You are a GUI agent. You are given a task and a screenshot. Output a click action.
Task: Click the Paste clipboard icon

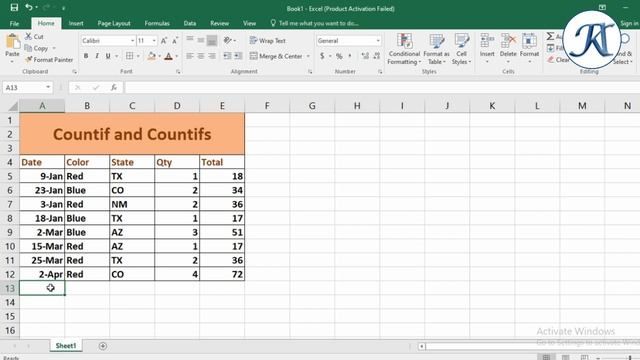pos(12,41)
